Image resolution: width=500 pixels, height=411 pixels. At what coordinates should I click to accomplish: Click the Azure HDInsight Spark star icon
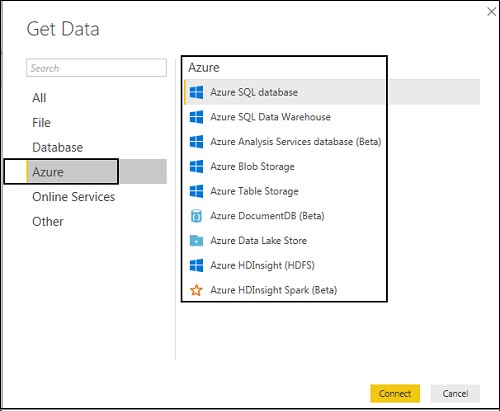(196, 290)
